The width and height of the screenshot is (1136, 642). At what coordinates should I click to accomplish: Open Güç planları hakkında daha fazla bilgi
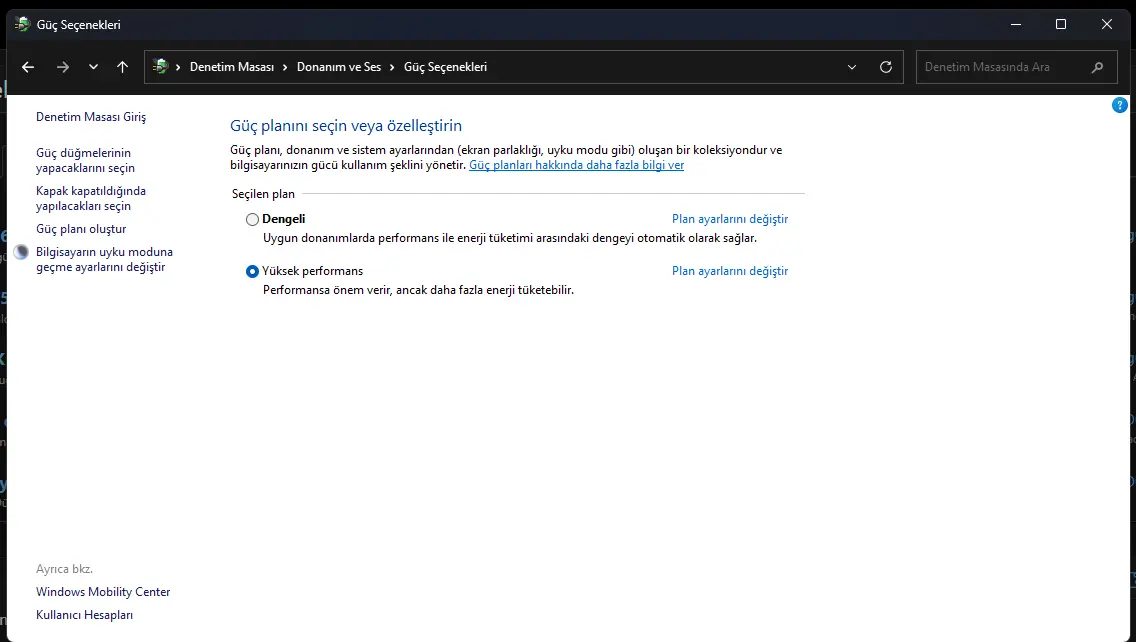pyautogui.click(x=577, y=165)
